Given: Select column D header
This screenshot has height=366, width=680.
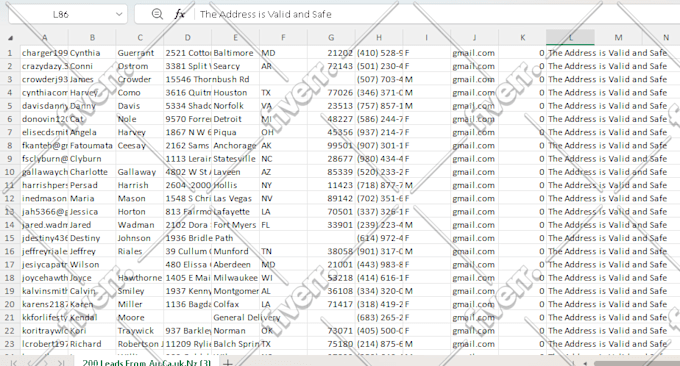Looking at the screenshot, I should click(x=187, y=38).
